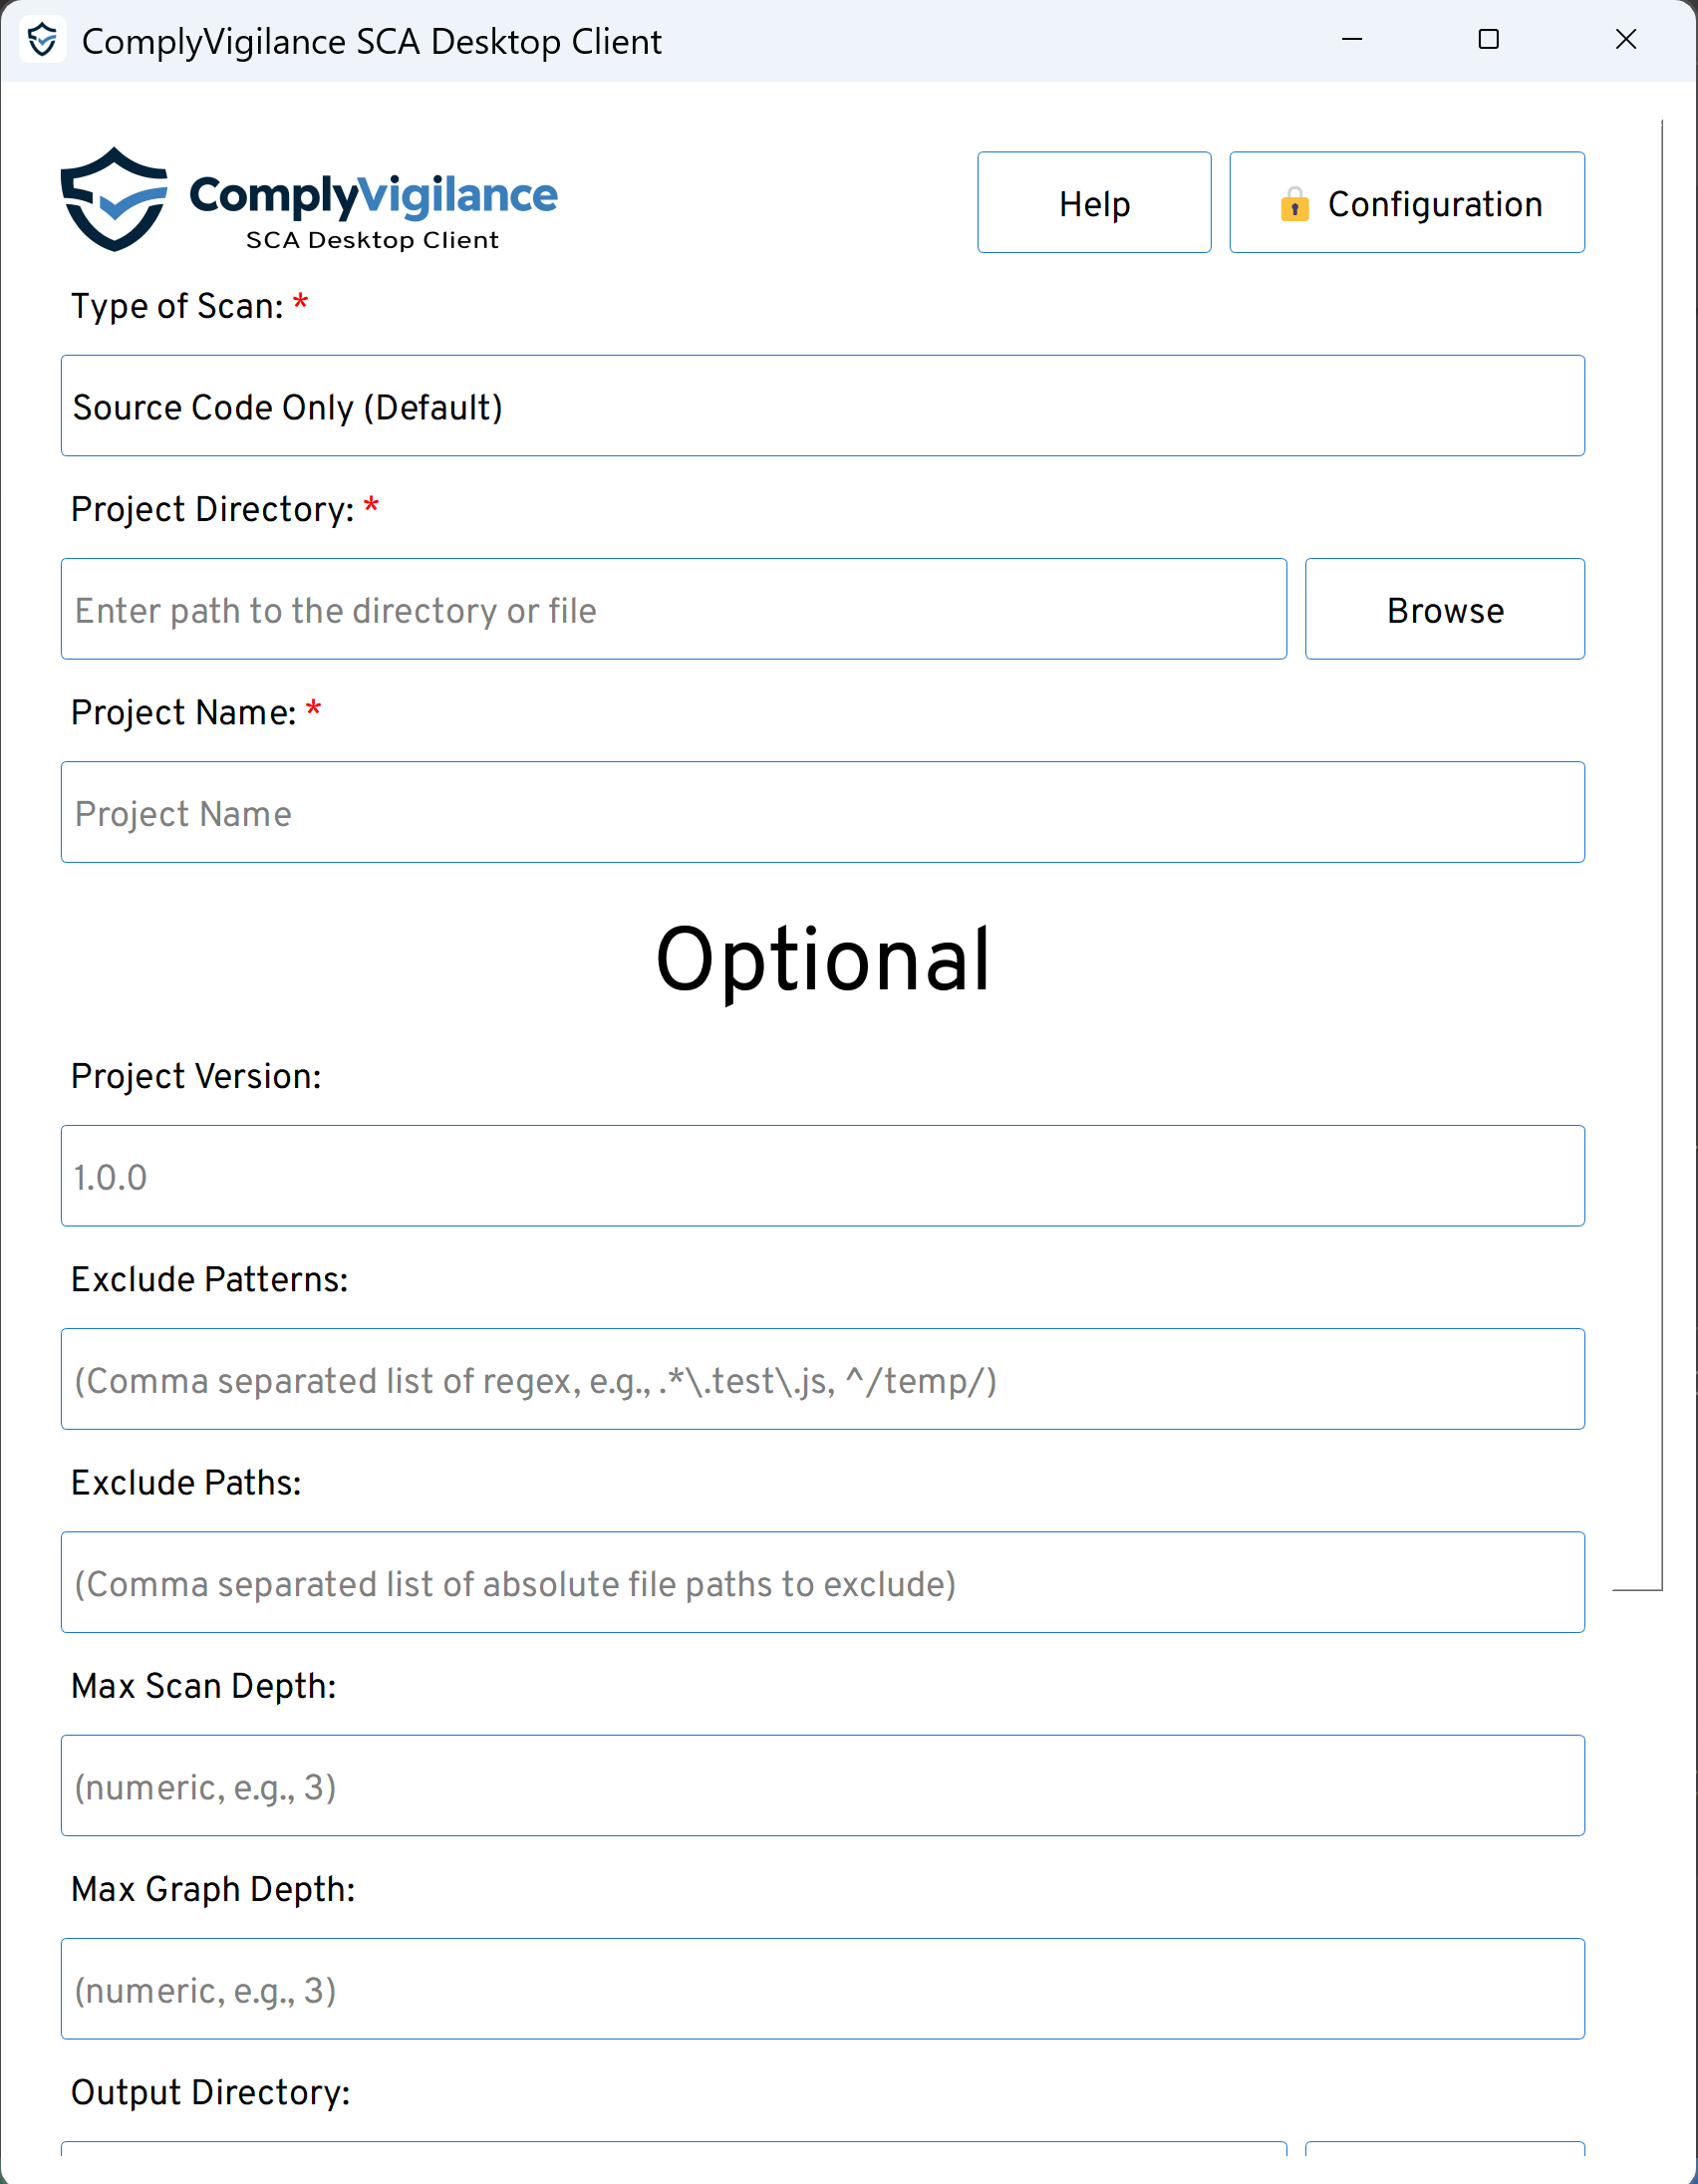
Task: Maximize the ComplyVigilance window
Action: 1488,40
